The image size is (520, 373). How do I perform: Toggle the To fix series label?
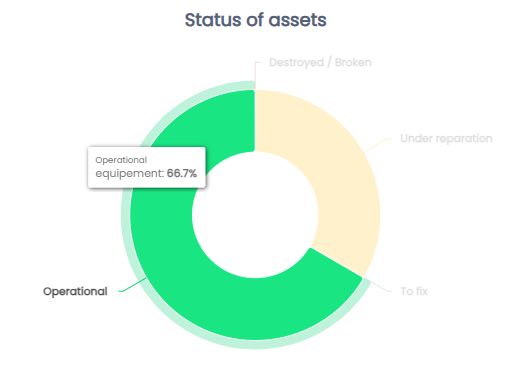click(414, 291)
